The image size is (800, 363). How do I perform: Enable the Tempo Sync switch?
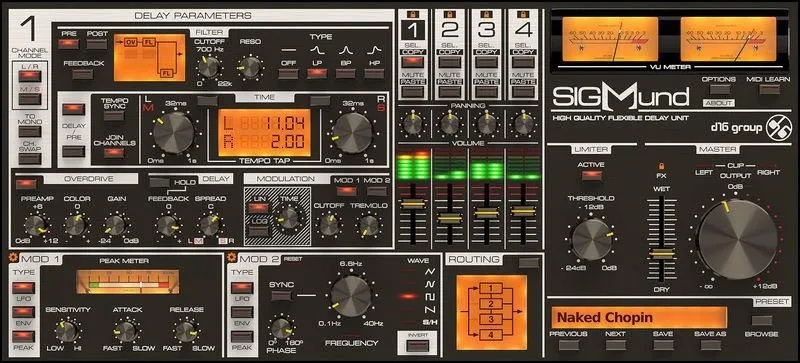coord(113,115)
